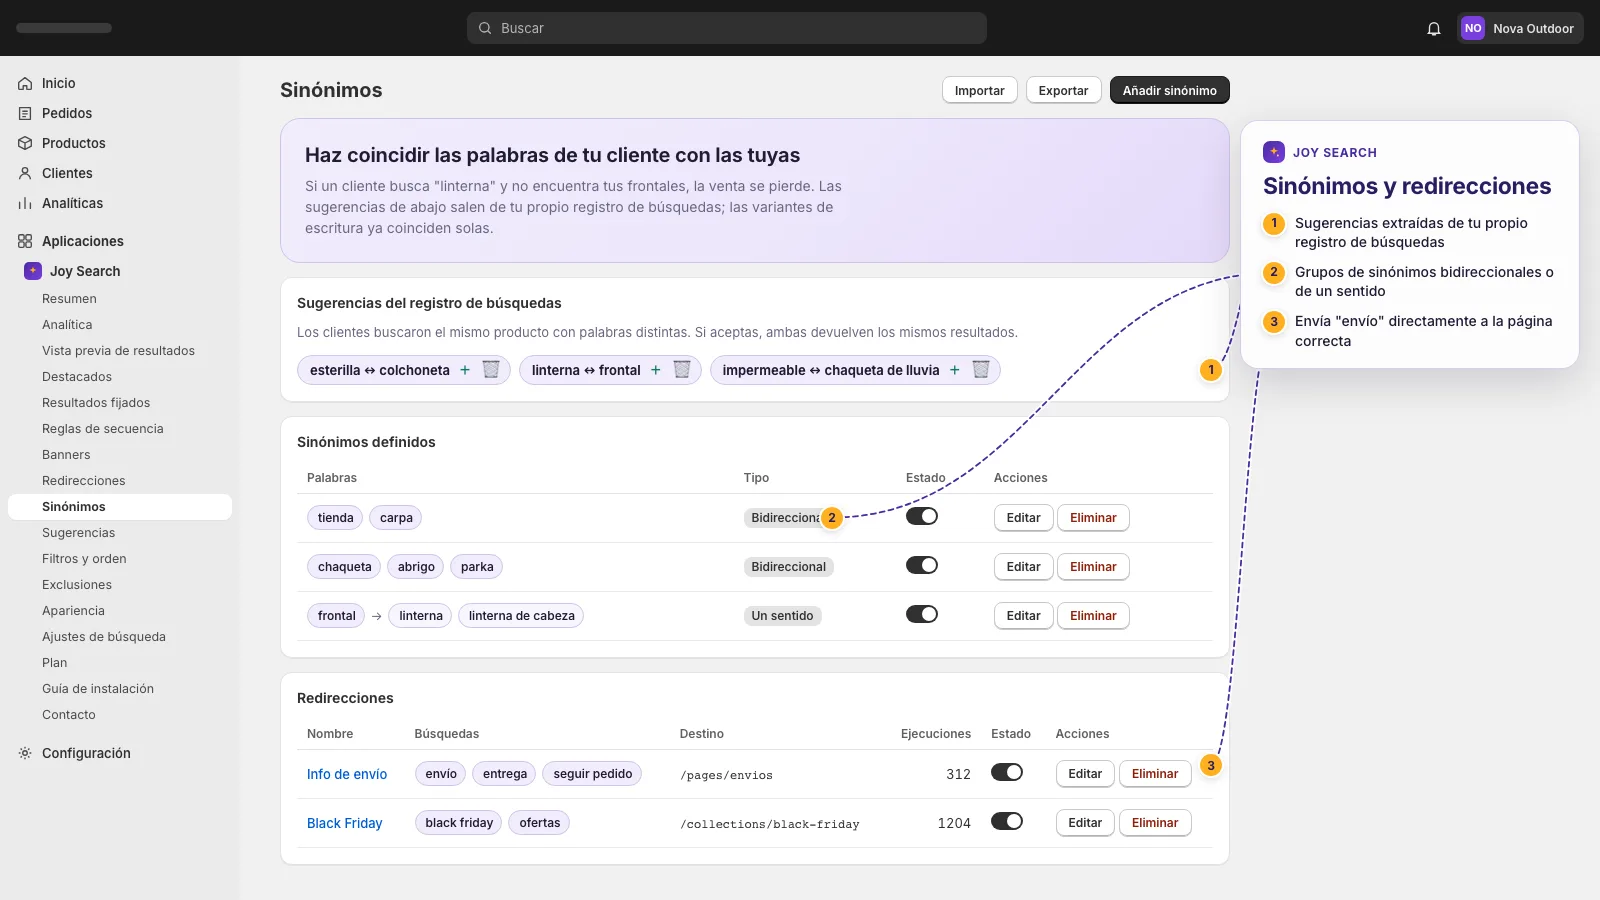
Task: Click Añadir sinónimo button
Action: [1170, 90]
